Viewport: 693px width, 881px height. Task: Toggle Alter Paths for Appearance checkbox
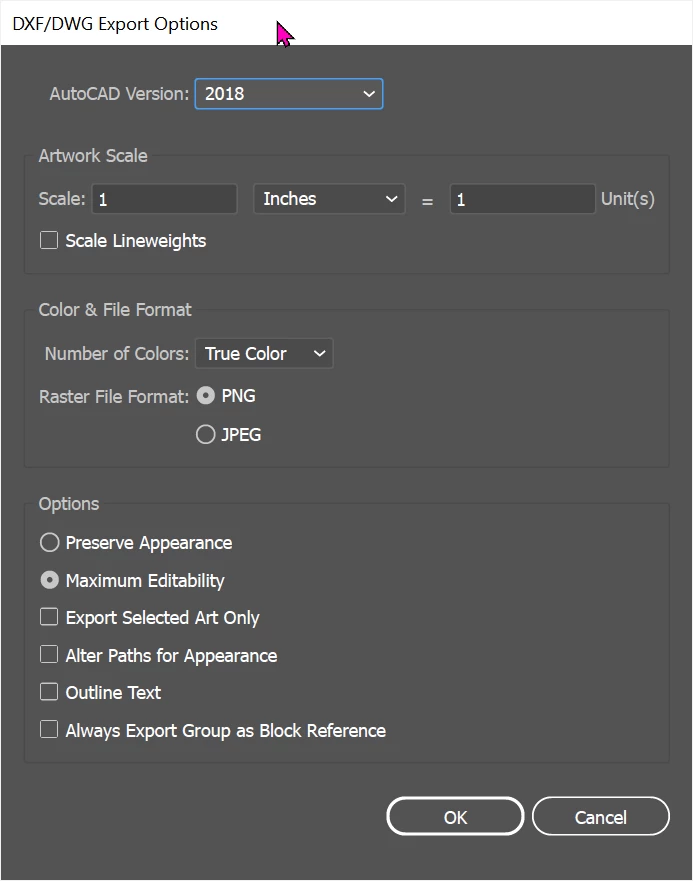[x=49, y=655]
